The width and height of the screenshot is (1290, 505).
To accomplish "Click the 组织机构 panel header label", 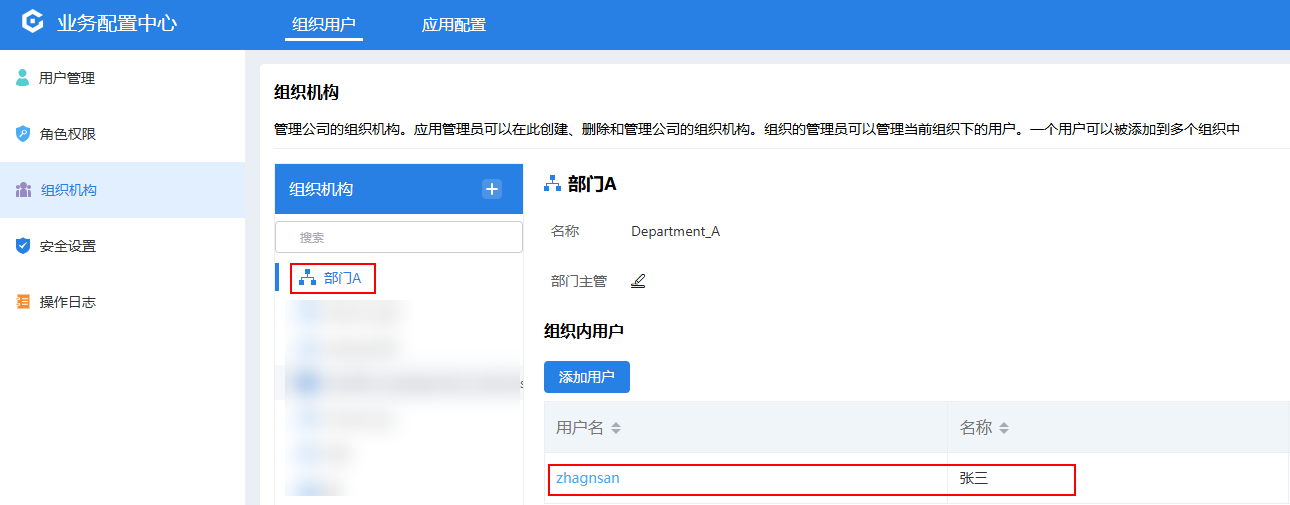I will [321, 189].
